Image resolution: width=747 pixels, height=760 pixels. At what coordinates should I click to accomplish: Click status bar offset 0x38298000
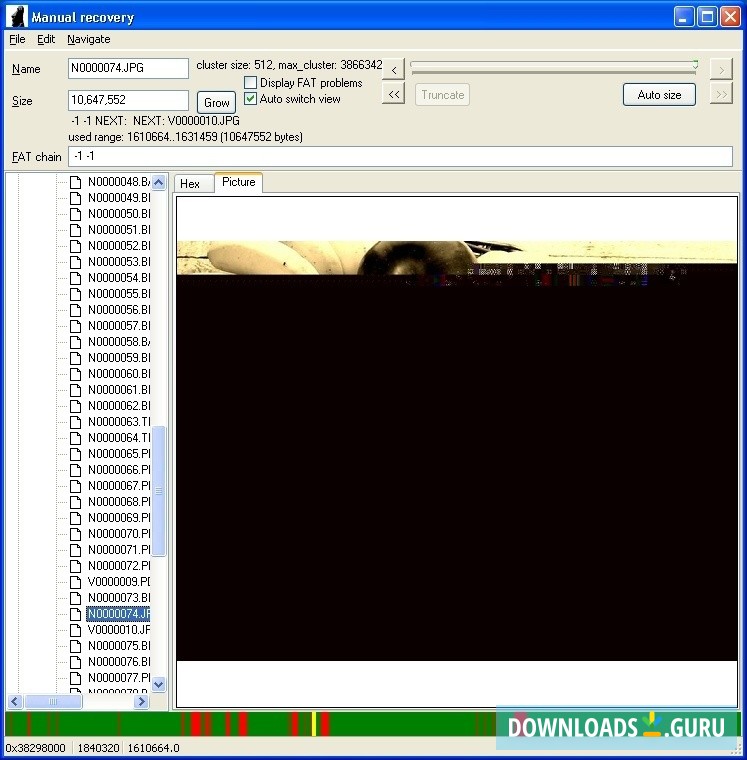(x=36, y=748)
